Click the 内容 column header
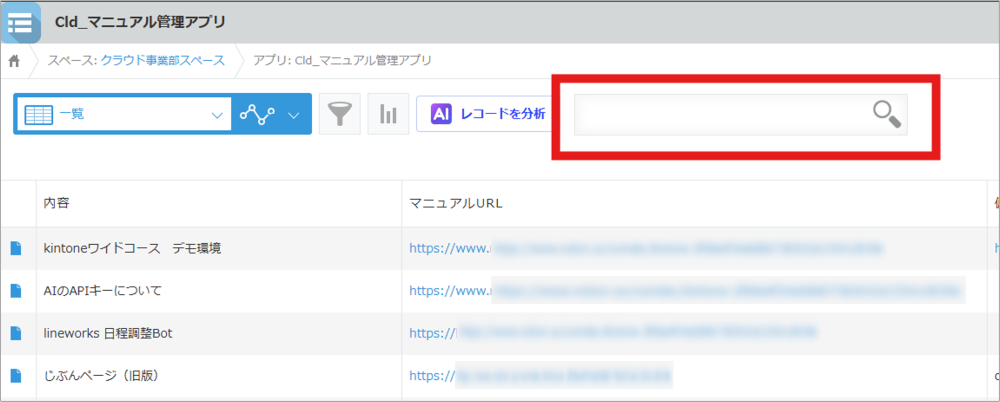The height and width of the screenshot is (402, 1000). click(x=219, y=203)
